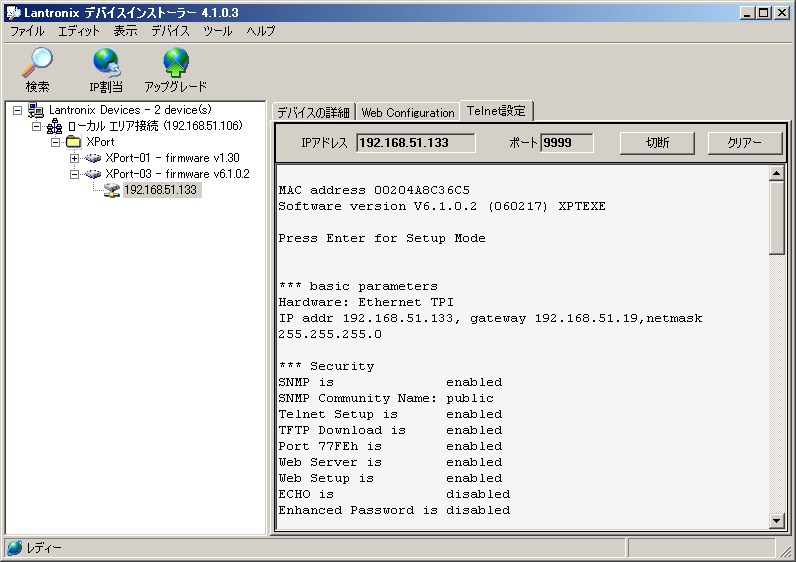796x562 pixels.
Task: Switch to the デバイスの詳細 tab
Action: (313, 112)
